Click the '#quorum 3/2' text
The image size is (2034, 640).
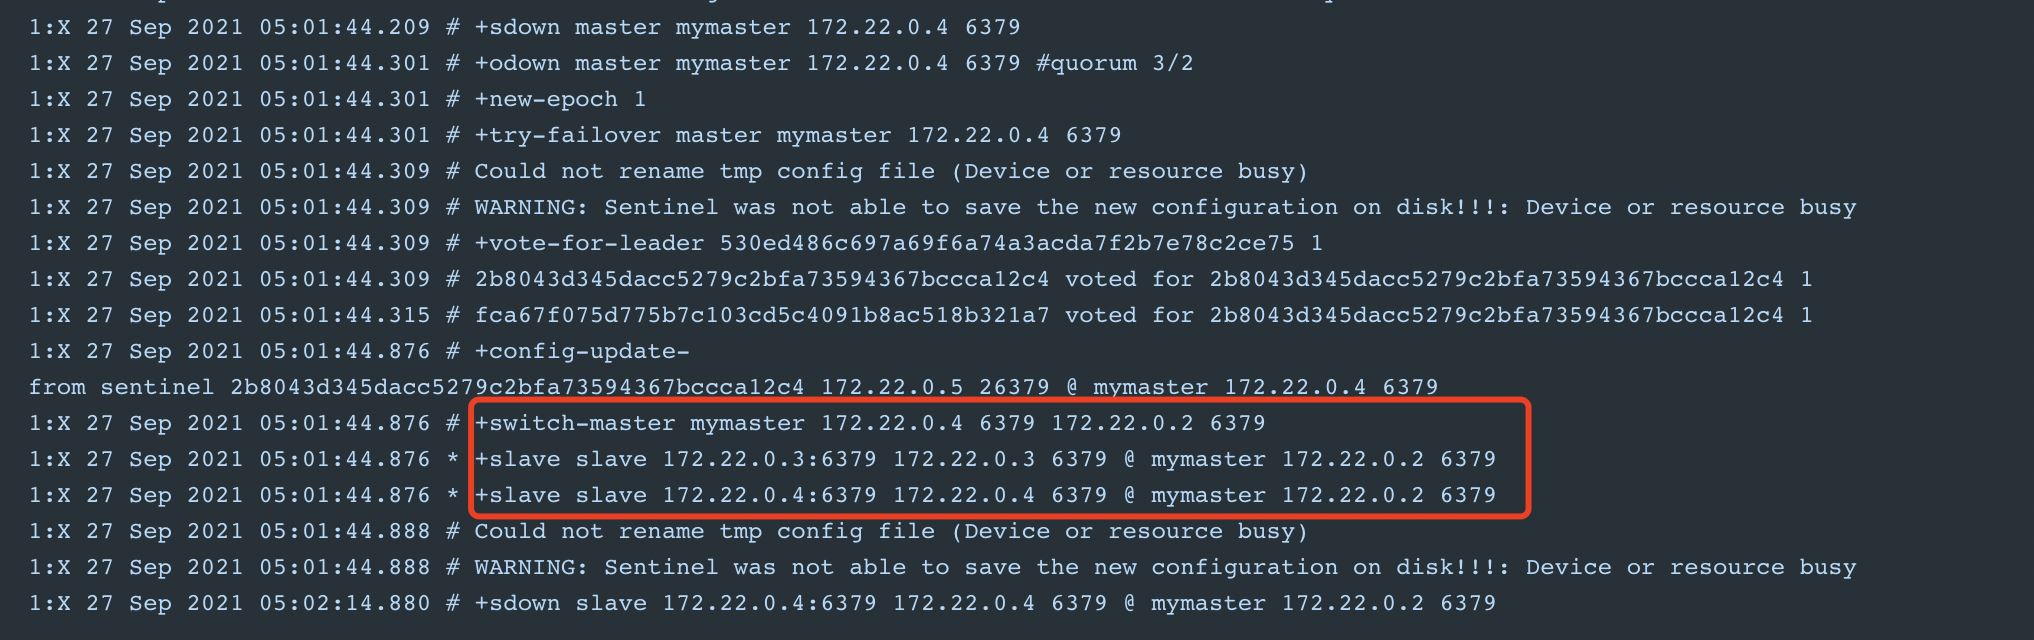(x=1114, y=63)
